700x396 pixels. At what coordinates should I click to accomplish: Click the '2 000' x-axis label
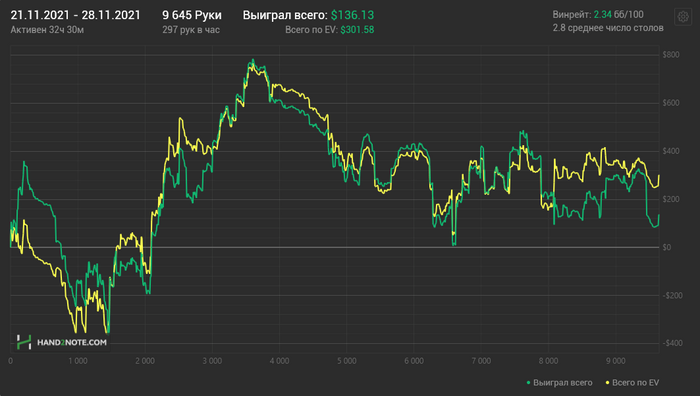[145, 361]
